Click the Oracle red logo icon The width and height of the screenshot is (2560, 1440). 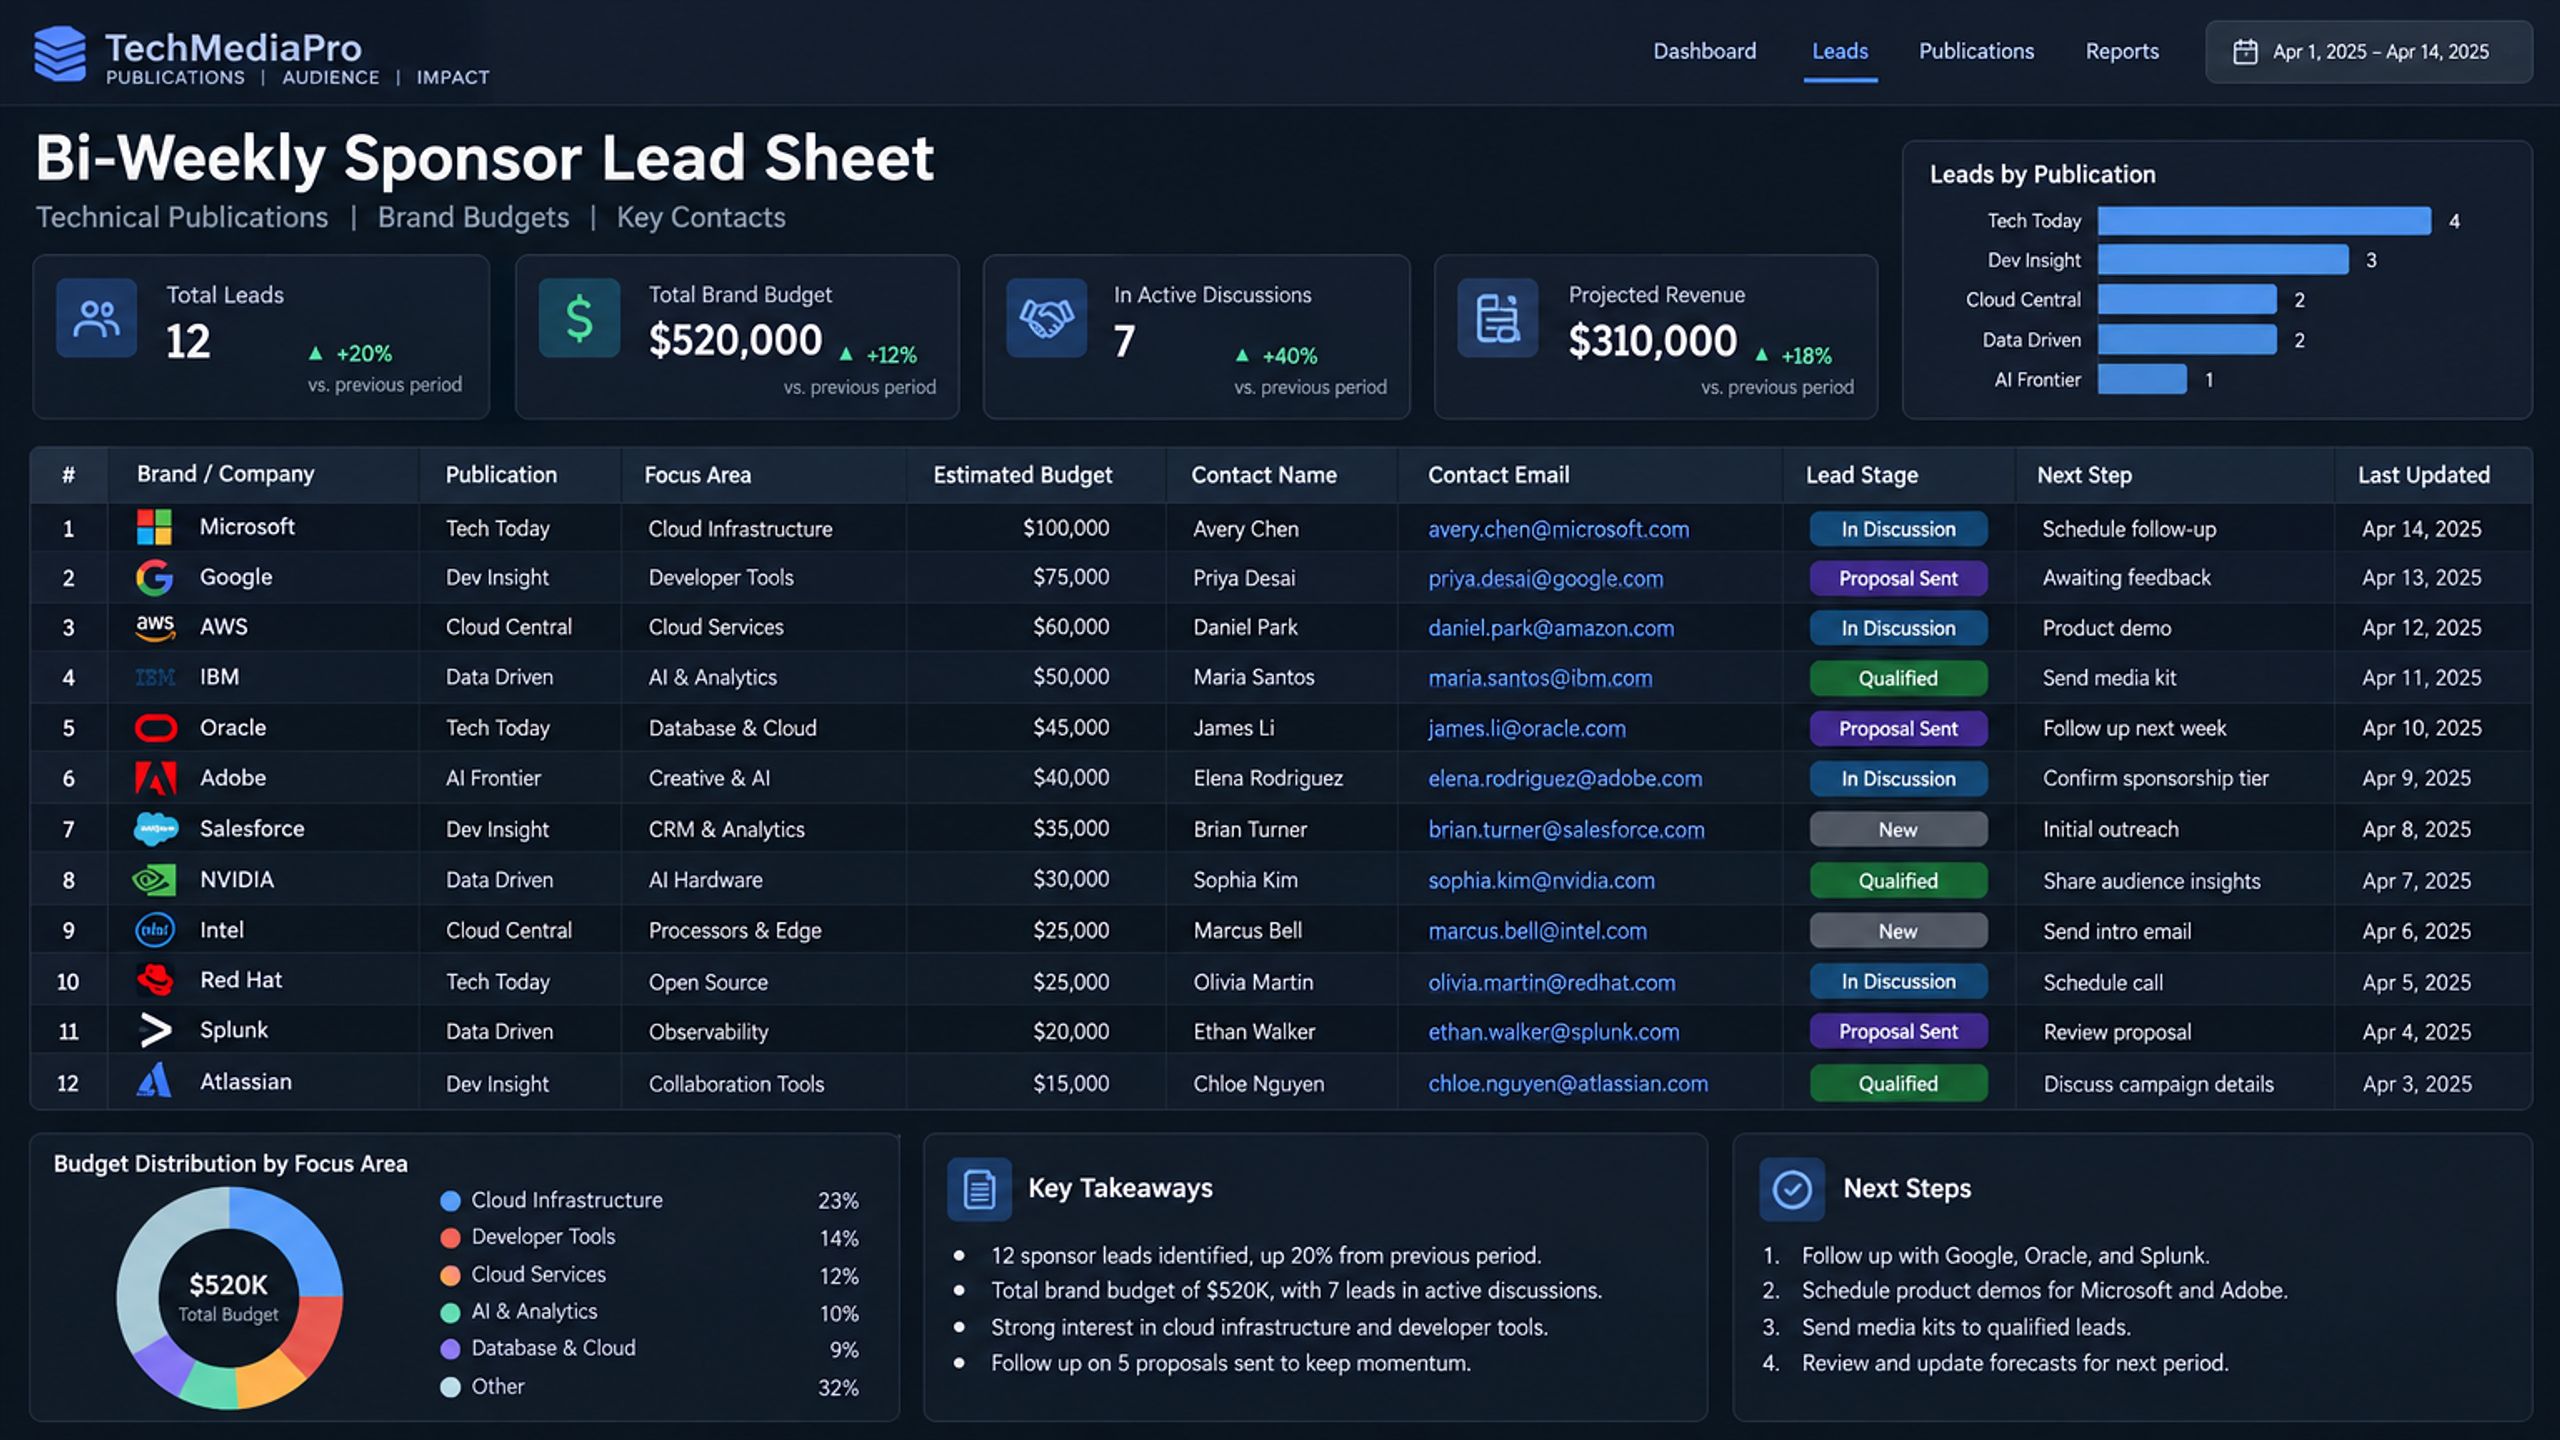[156, 728]
